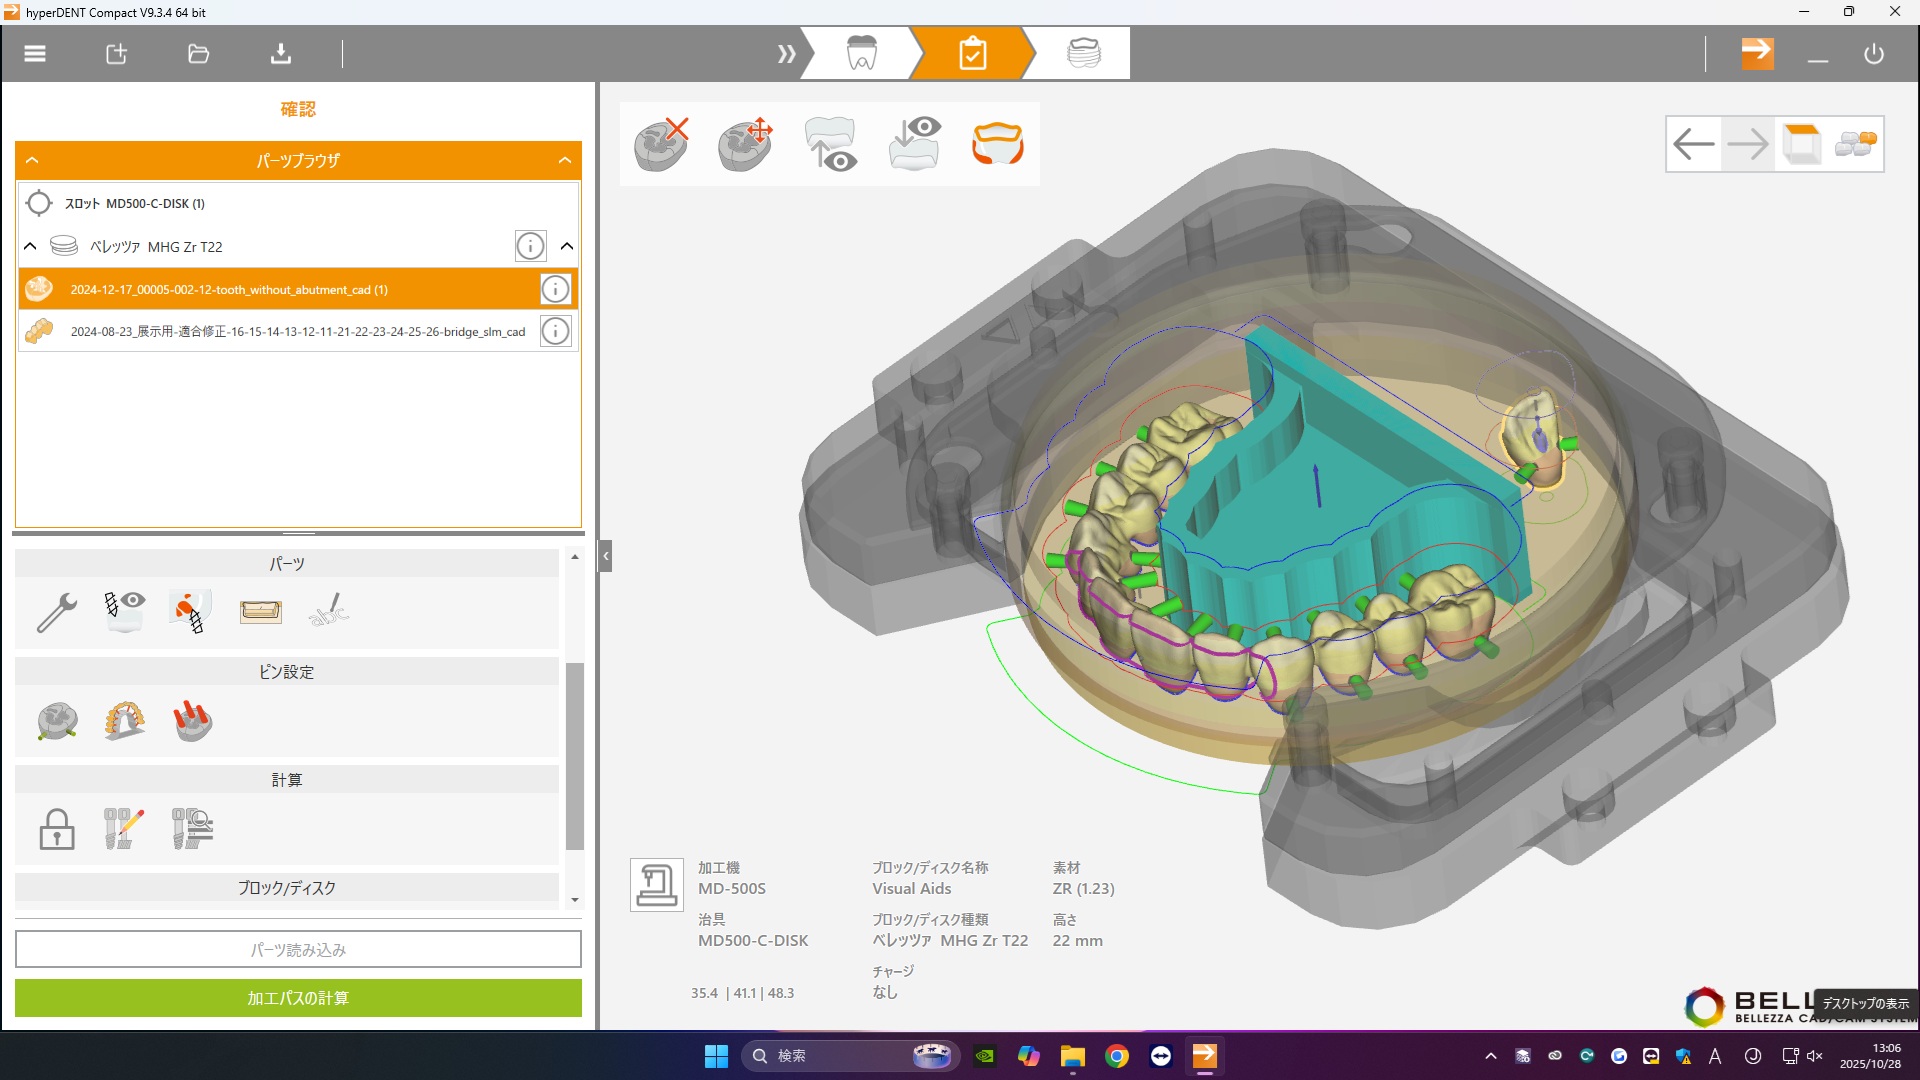Click the wrench icon in パーツ section
This screenshot has height=1080, width=1920.
pos(57,611)
